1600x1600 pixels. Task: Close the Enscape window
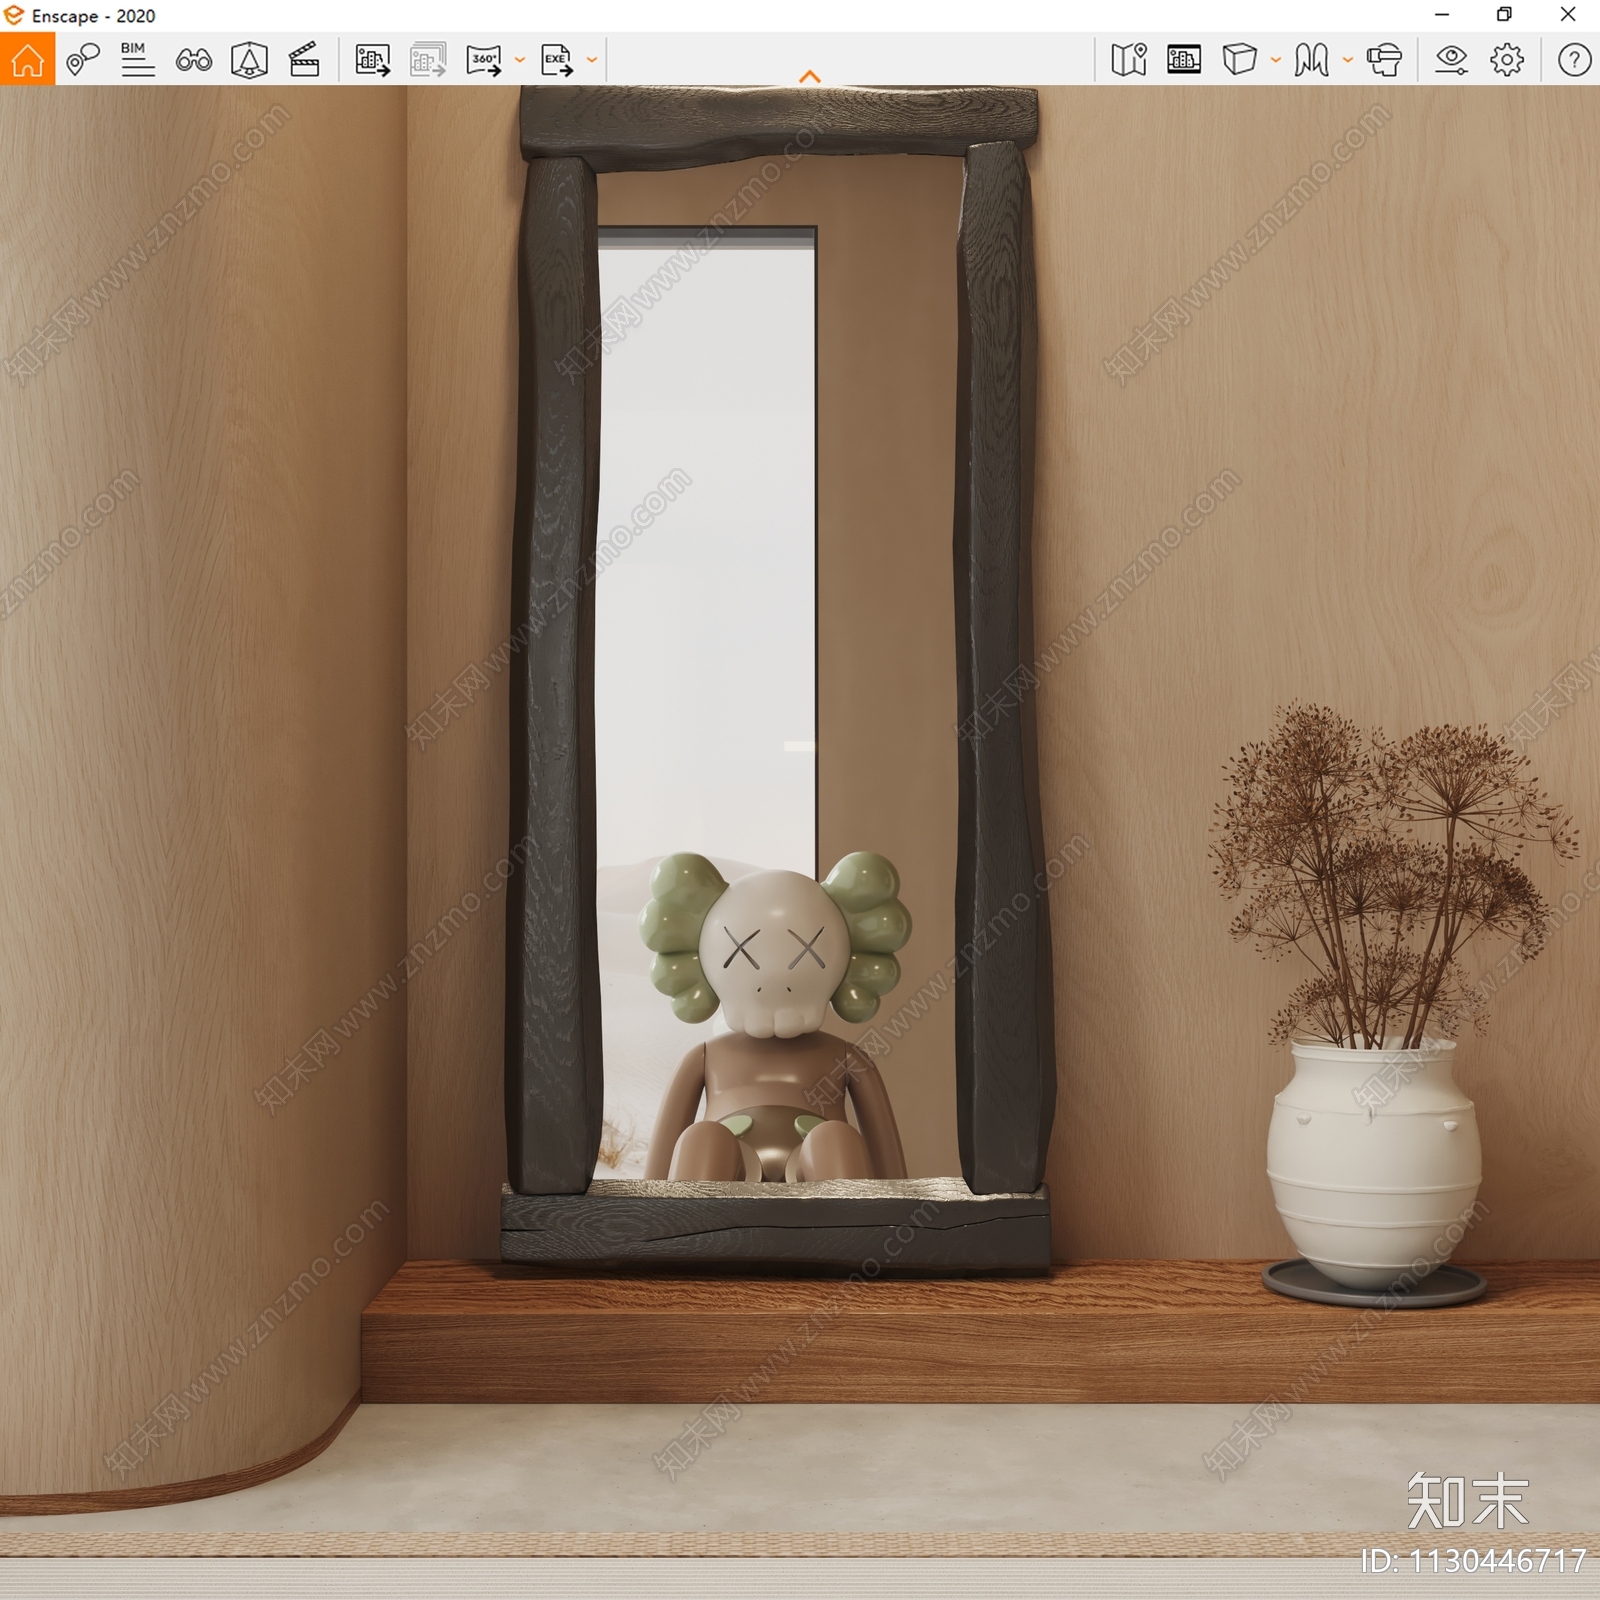point(1568,15)
